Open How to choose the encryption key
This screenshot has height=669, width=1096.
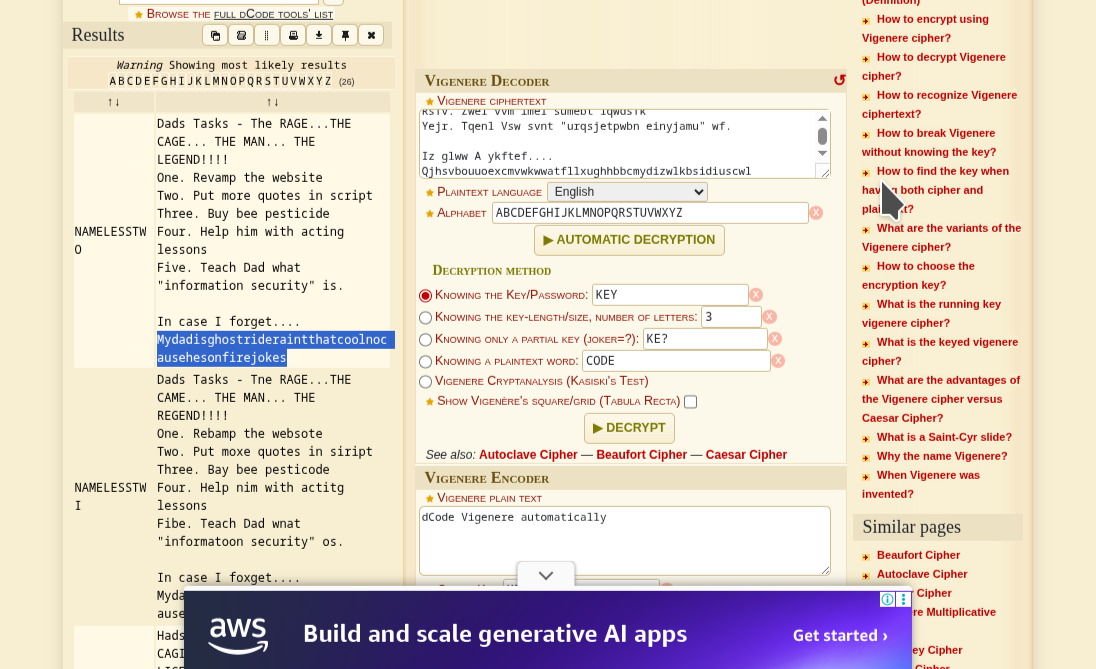918,275
